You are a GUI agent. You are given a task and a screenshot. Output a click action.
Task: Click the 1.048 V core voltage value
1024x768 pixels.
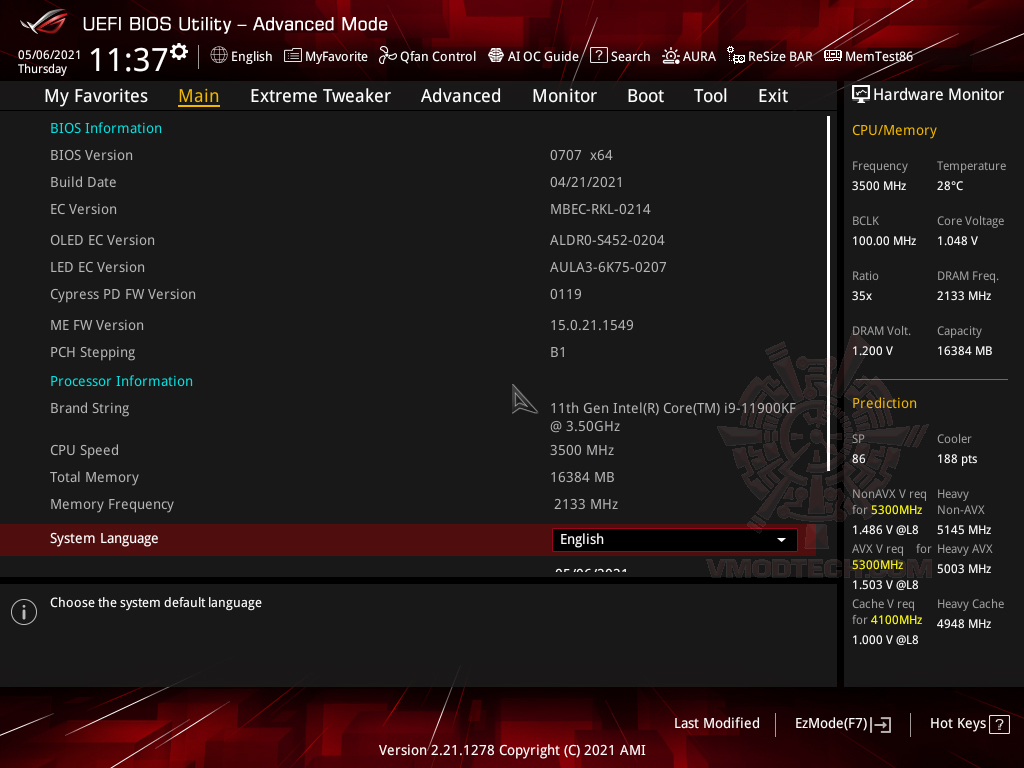957,240
